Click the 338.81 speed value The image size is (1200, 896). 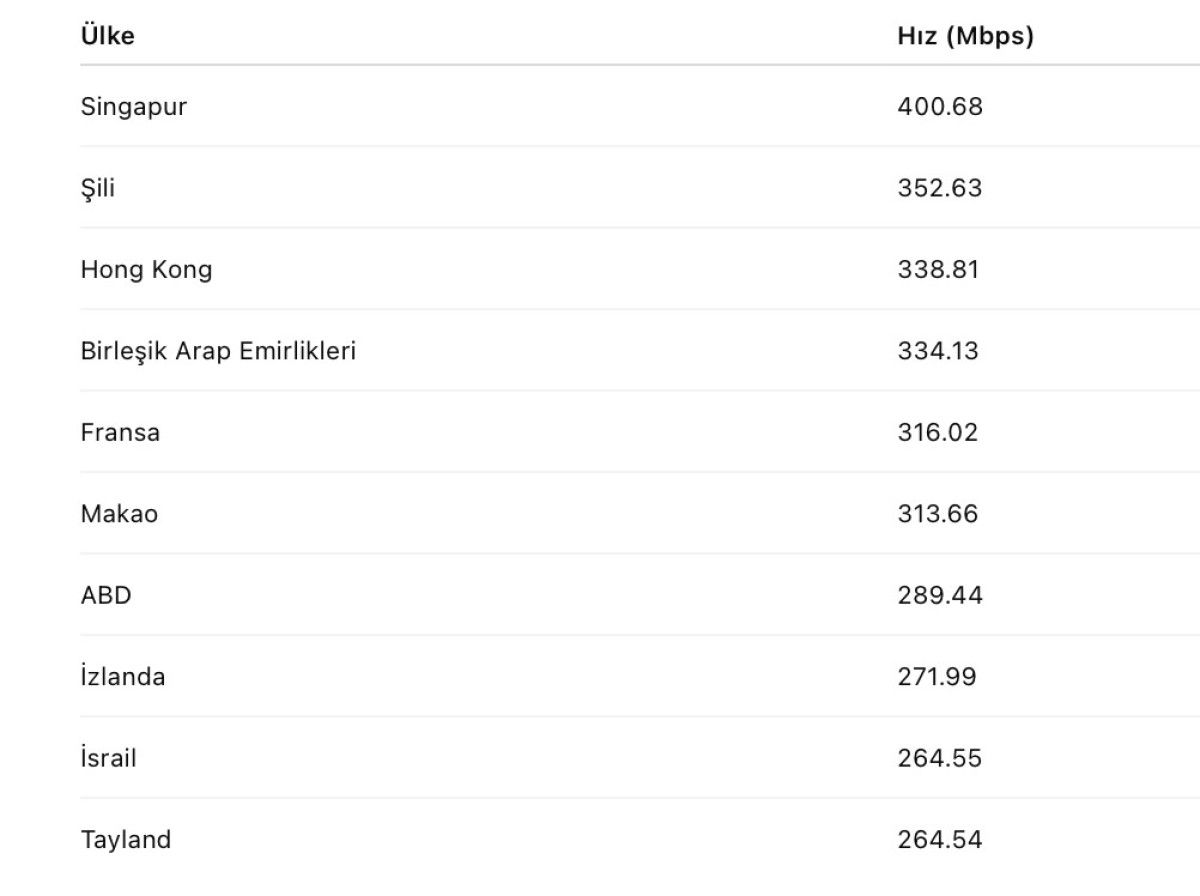click(x=938, y=270)
